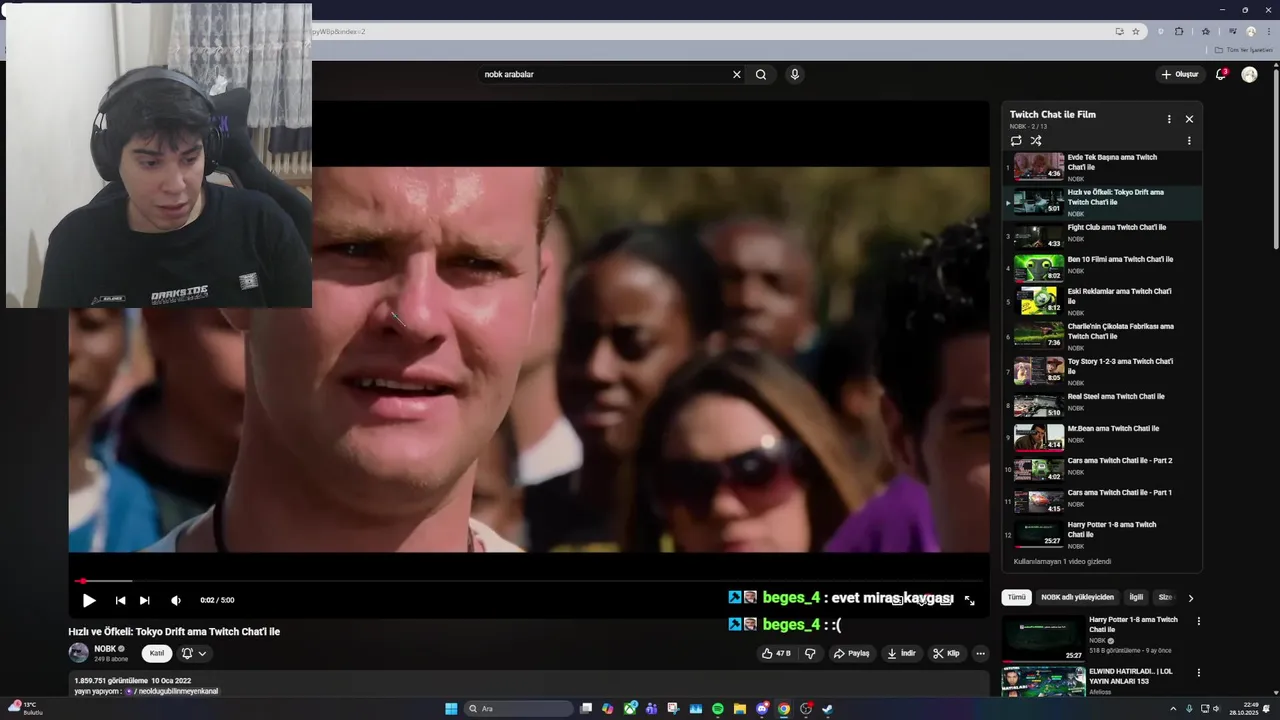Download the video with İndir
The height and width of the screenshot is (720, 1280).
[901, 653]
